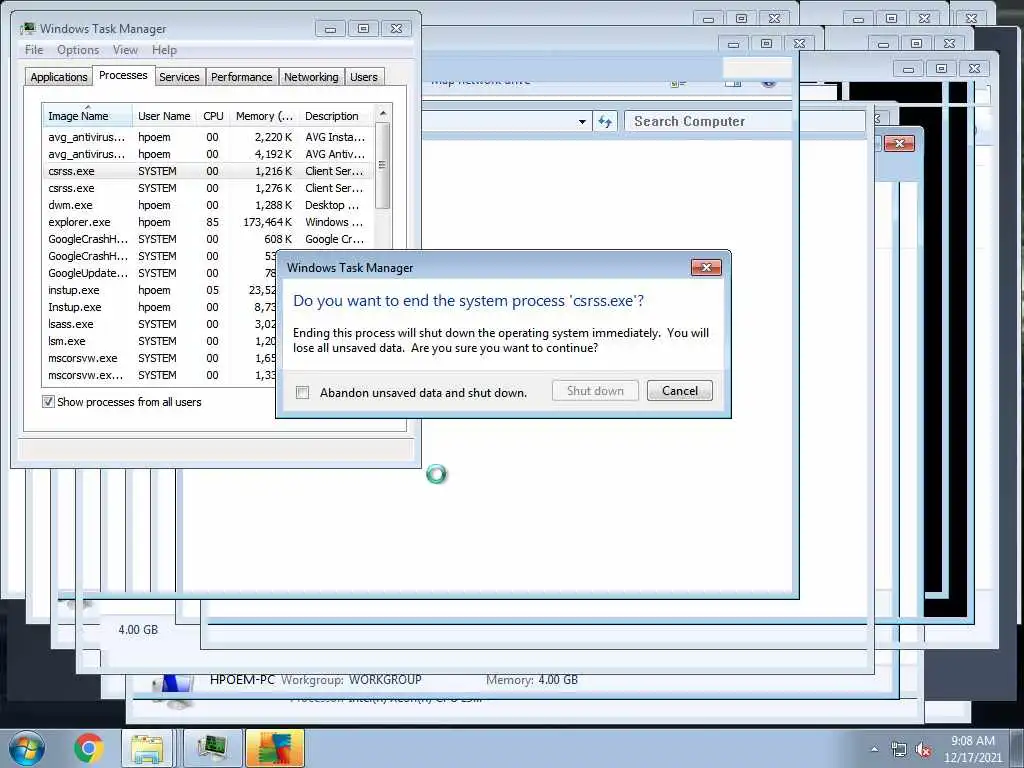
Task: Open the View menu in Task Manager
Action: [125, 50]
